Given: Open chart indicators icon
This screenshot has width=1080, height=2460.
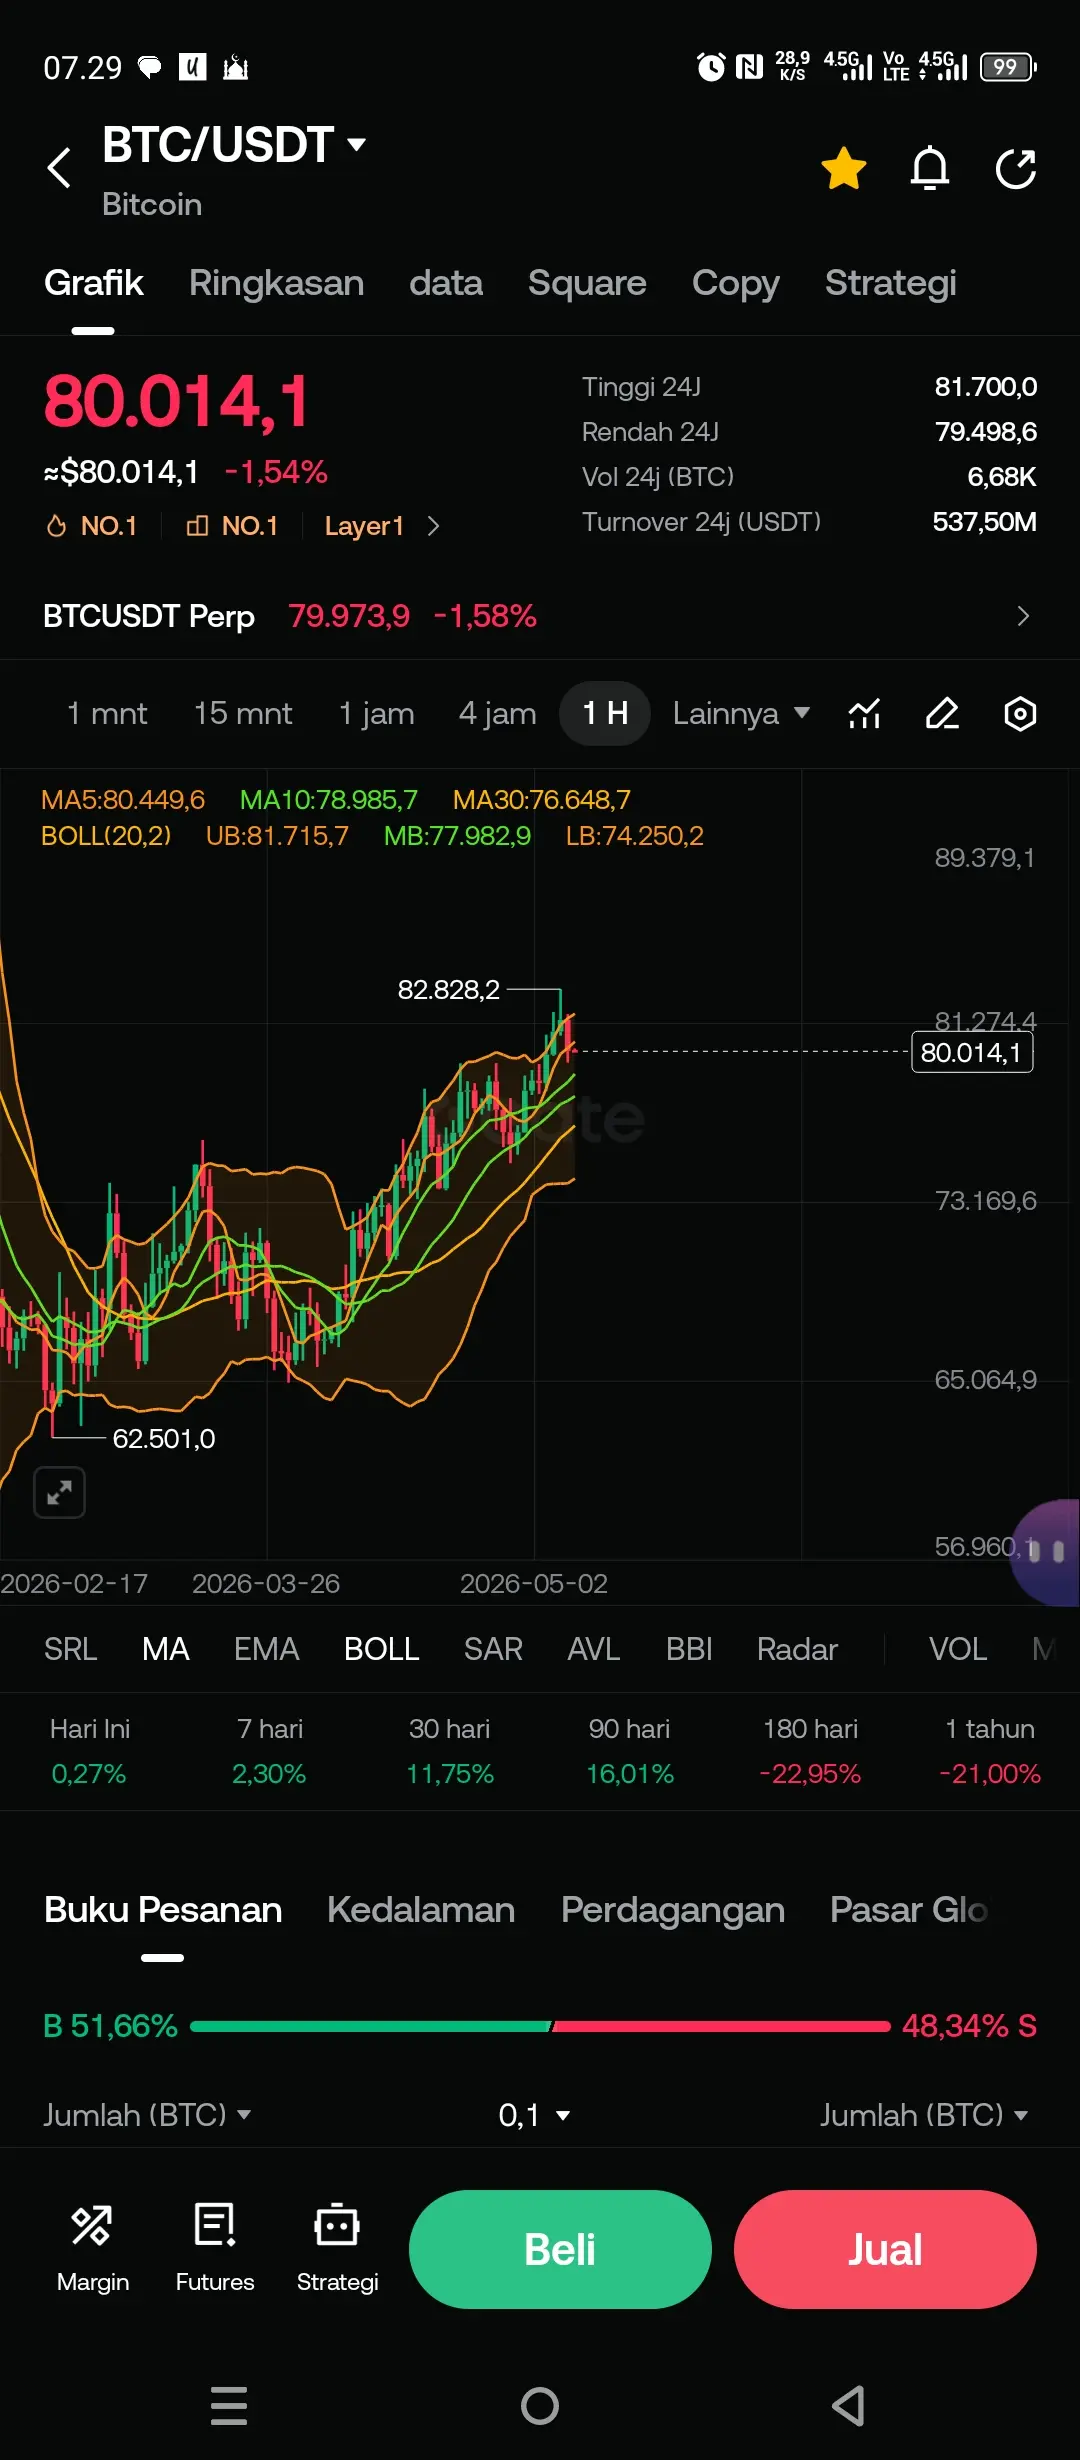Looking at the screenshot, I should coord(864,714).
